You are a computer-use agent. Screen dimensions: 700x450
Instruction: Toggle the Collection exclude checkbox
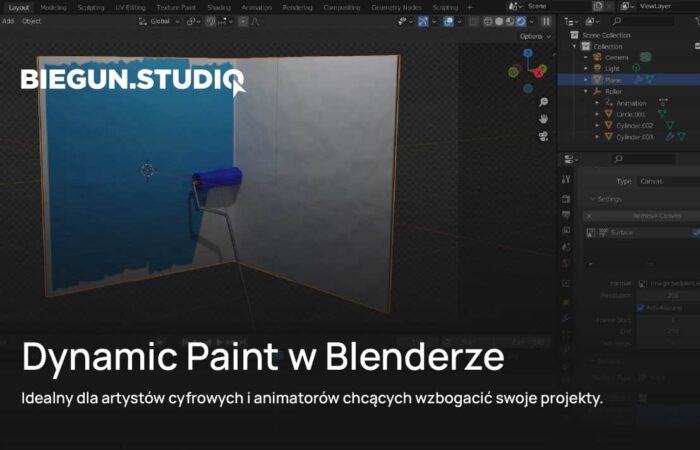pyautogui.click(x=697, y=46)
